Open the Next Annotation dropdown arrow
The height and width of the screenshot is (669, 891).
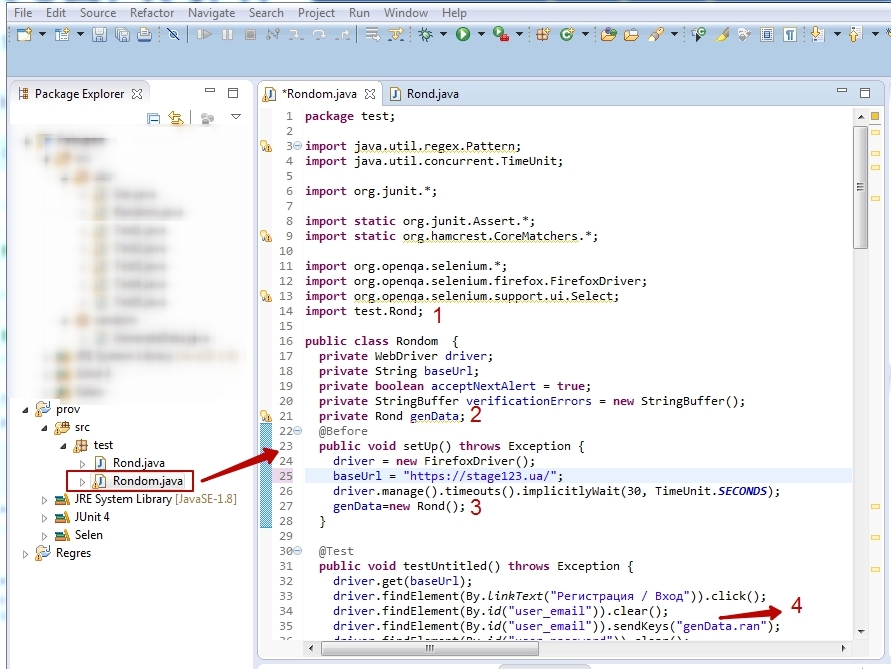coord(837,35)
